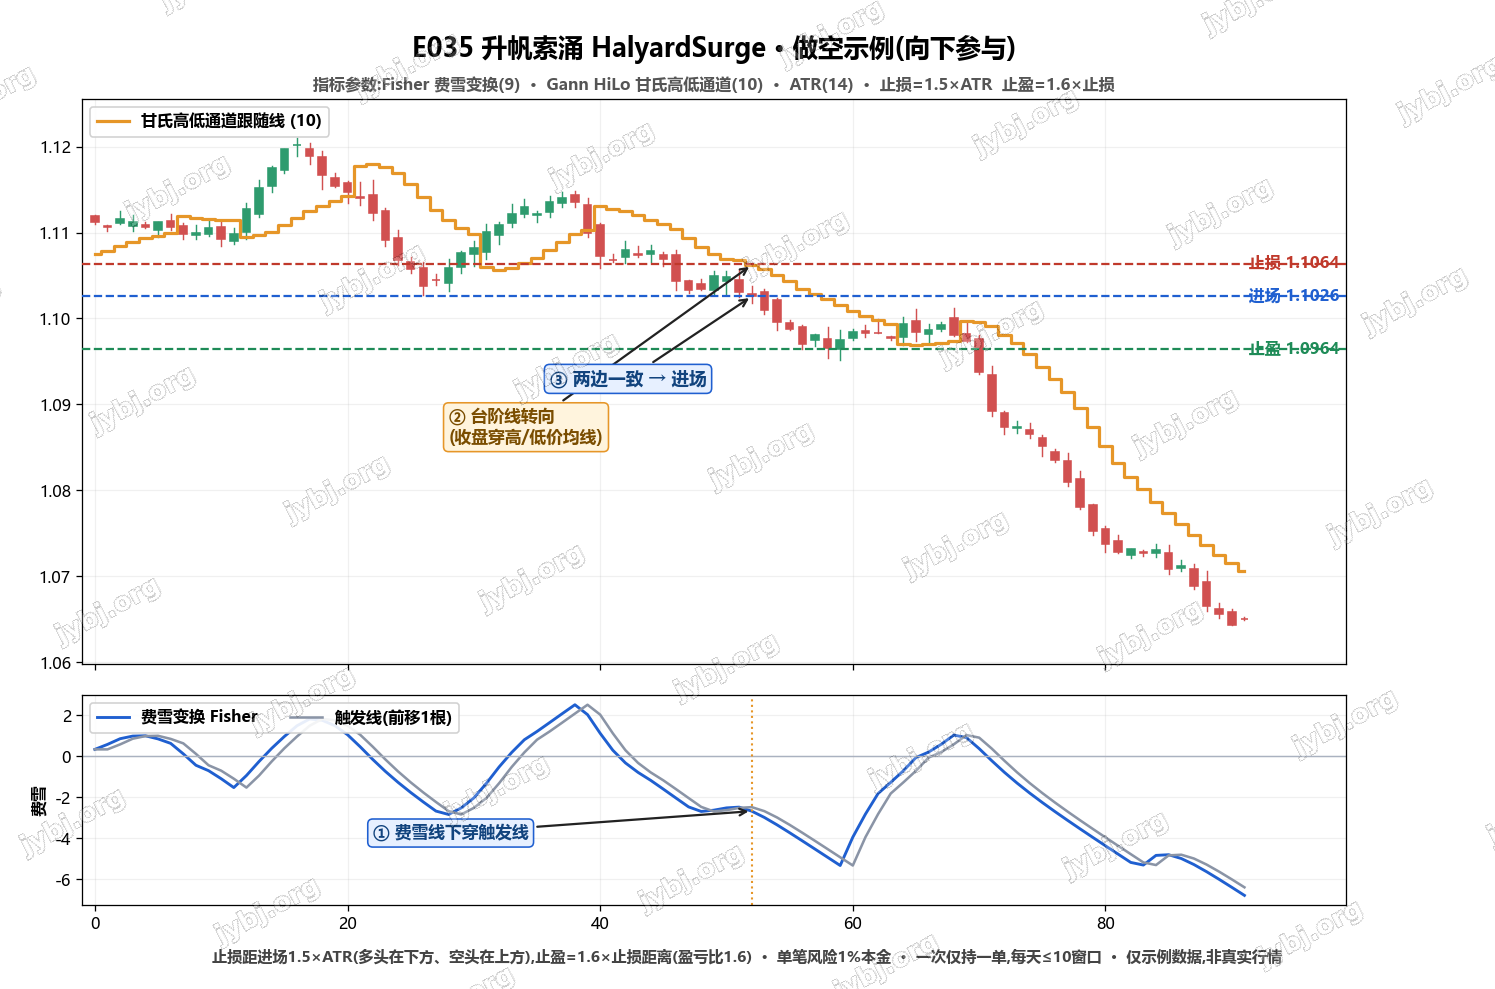
Task: Click the 触发线(前移1根) legend entry
Action: coord(371,717)
